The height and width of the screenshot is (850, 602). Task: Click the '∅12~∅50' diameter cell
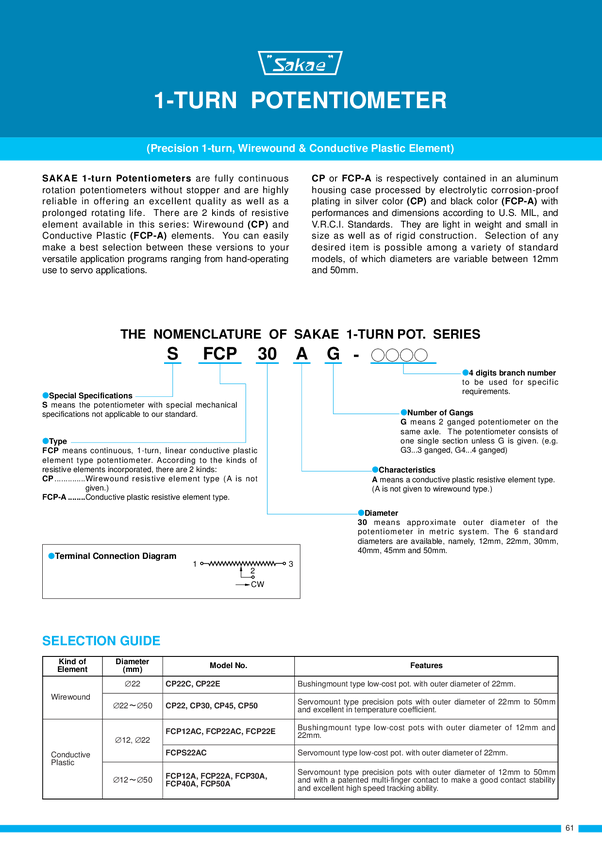[x=132, y=780]
